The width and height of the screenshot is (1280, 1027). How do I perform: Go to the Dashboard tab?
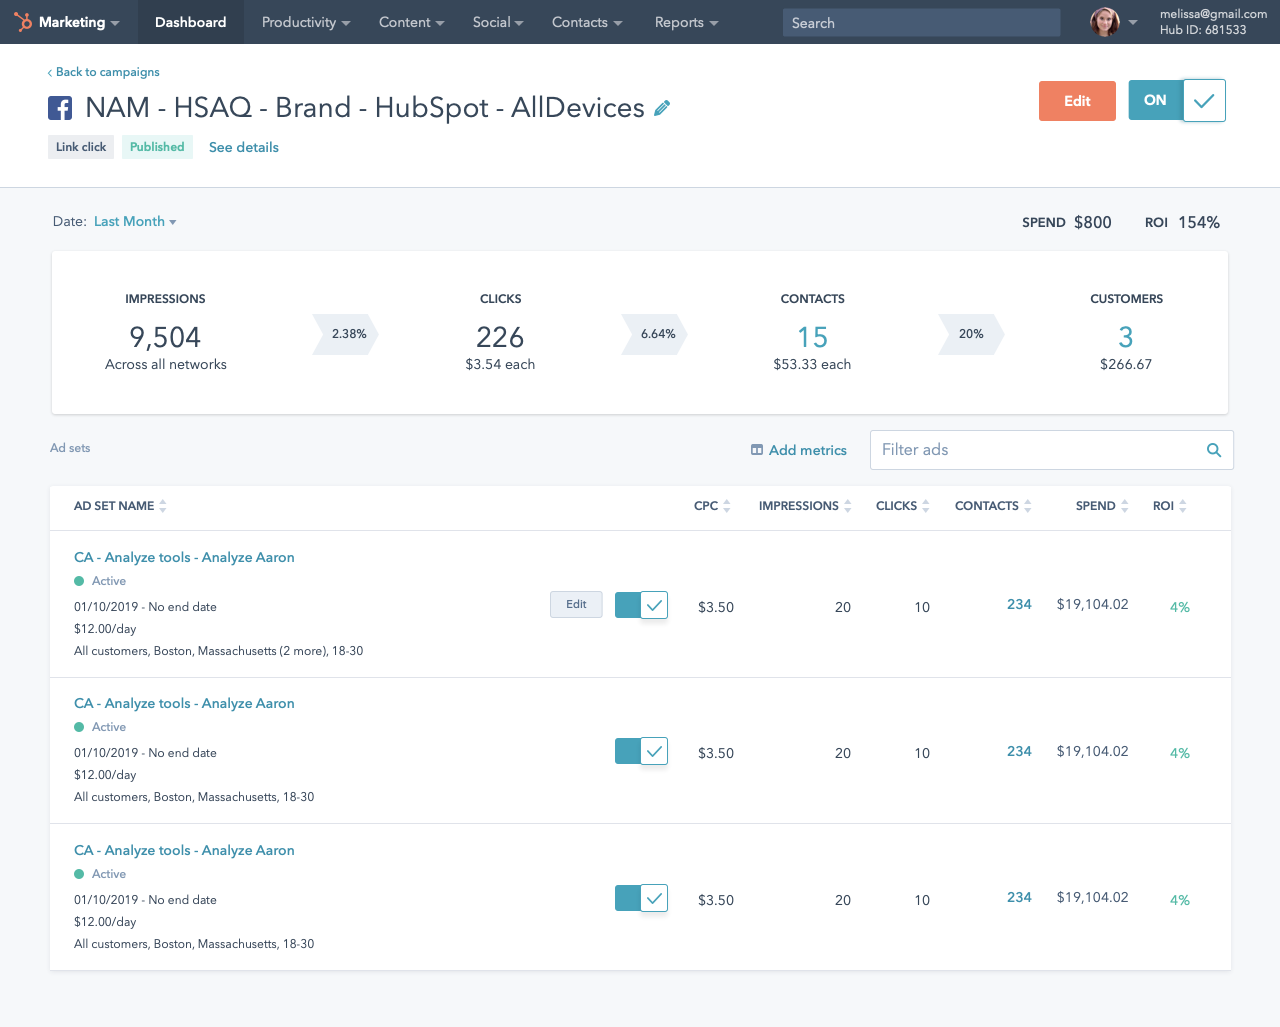[190, 22]
